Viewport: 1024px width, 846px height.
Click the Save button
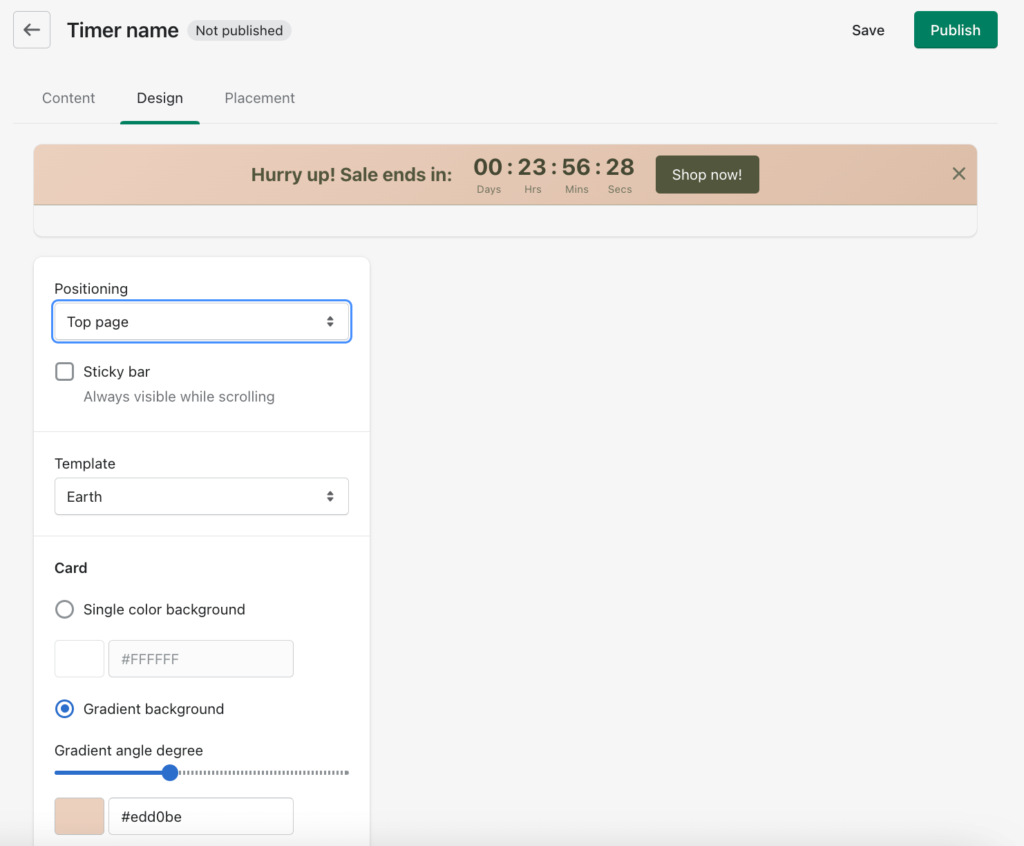[867, 30]
